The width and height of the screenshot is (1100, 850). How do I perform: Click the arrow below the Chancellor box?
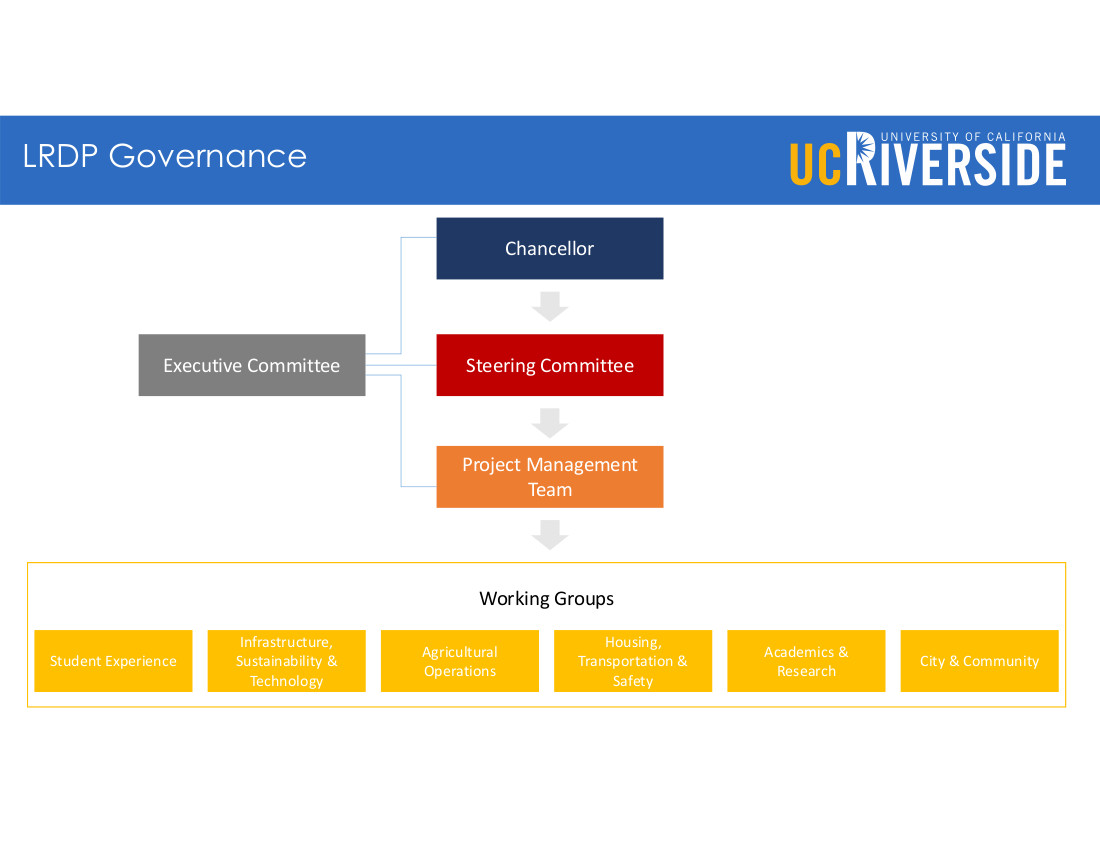tap(550, 306)
